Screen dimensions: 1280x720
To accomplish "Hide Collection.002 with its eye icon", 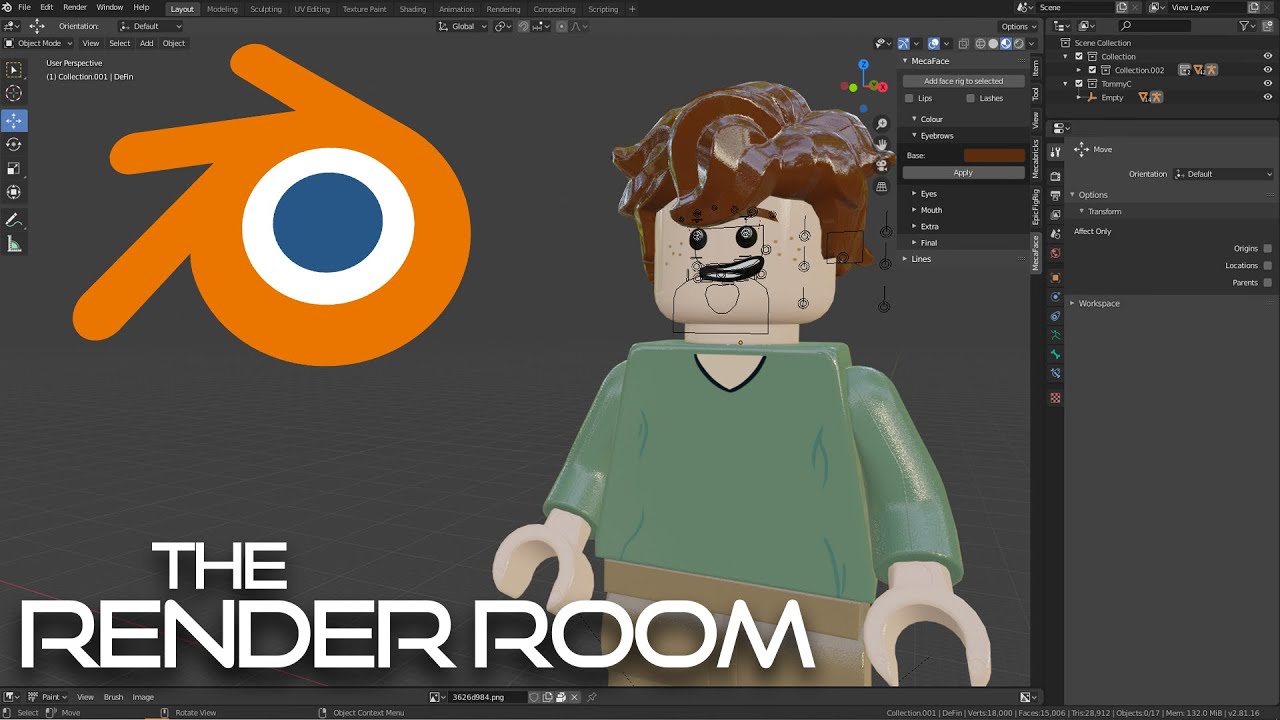I will pos(1268,70).
